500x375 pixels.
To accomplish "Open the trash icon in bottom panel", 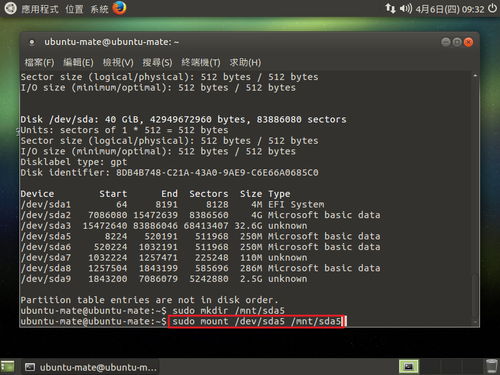I will 491,366.
